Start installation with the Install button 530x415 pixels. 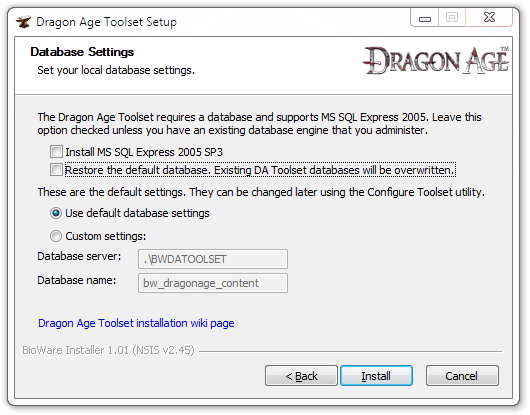pyautogui.click(x=376, y=375)
